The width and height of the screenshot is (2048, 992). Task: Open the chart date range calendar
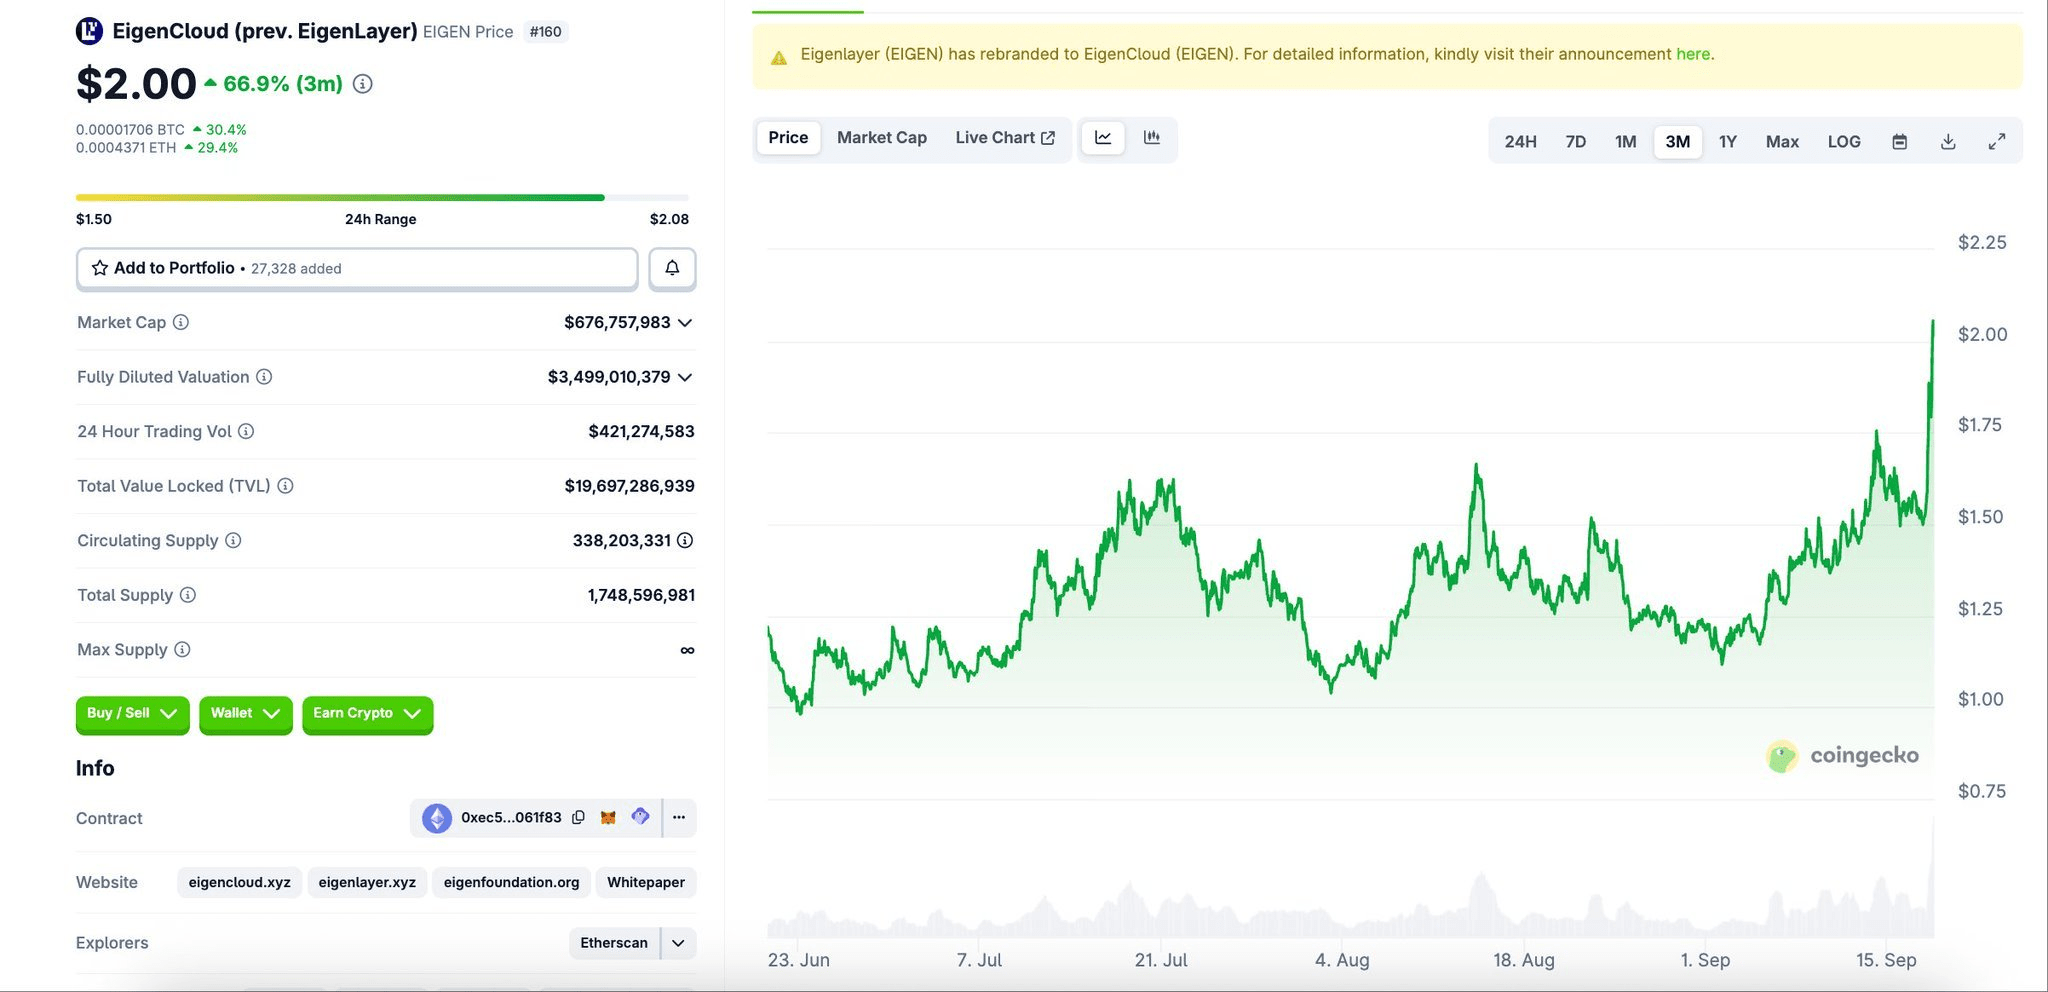1899,142
